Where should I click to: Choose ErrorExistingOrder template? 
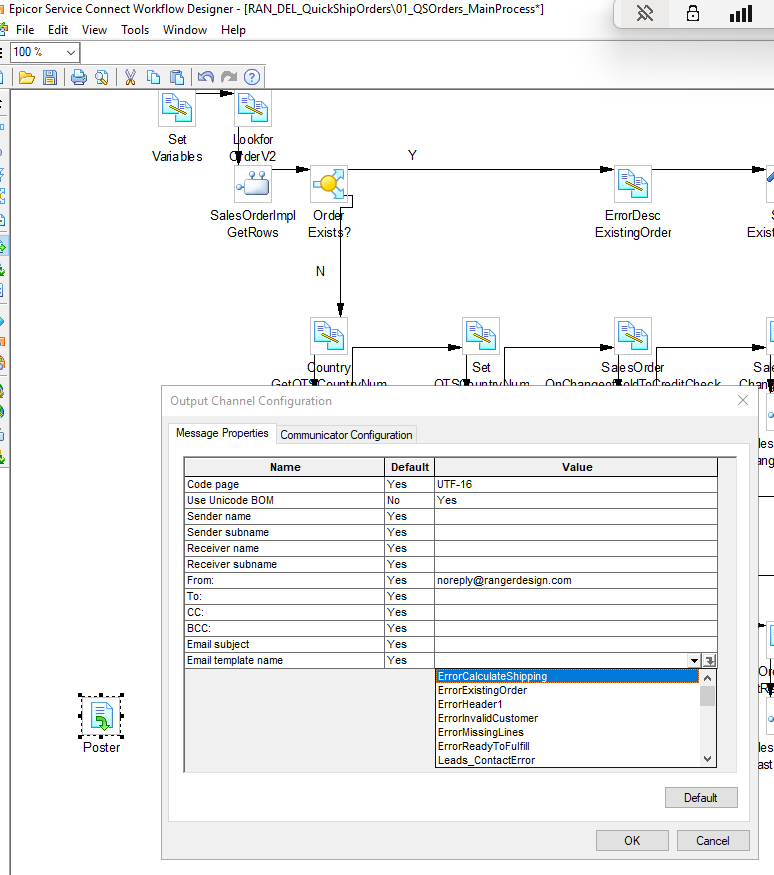(567, 690)
